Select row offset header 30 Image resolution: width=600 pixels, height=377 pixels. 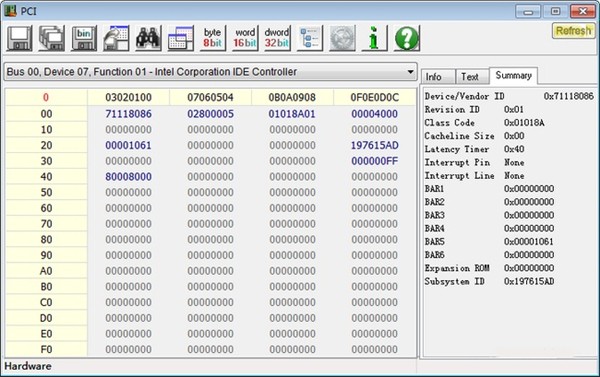46,161
